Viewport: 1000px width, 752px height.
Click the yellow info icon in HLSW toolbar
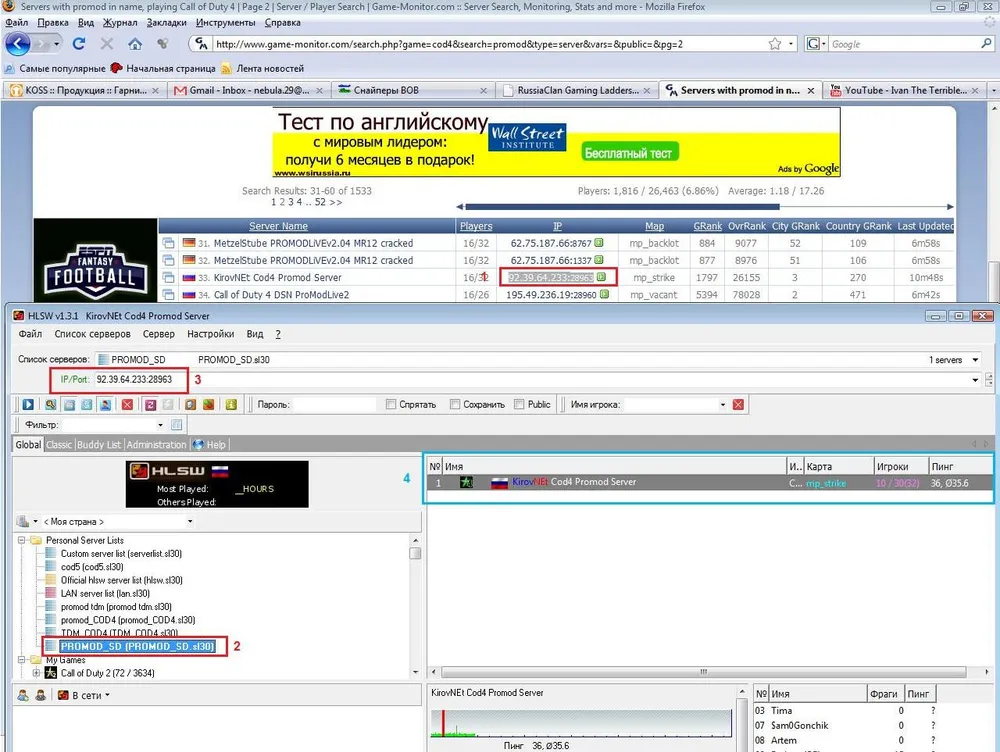231,405
